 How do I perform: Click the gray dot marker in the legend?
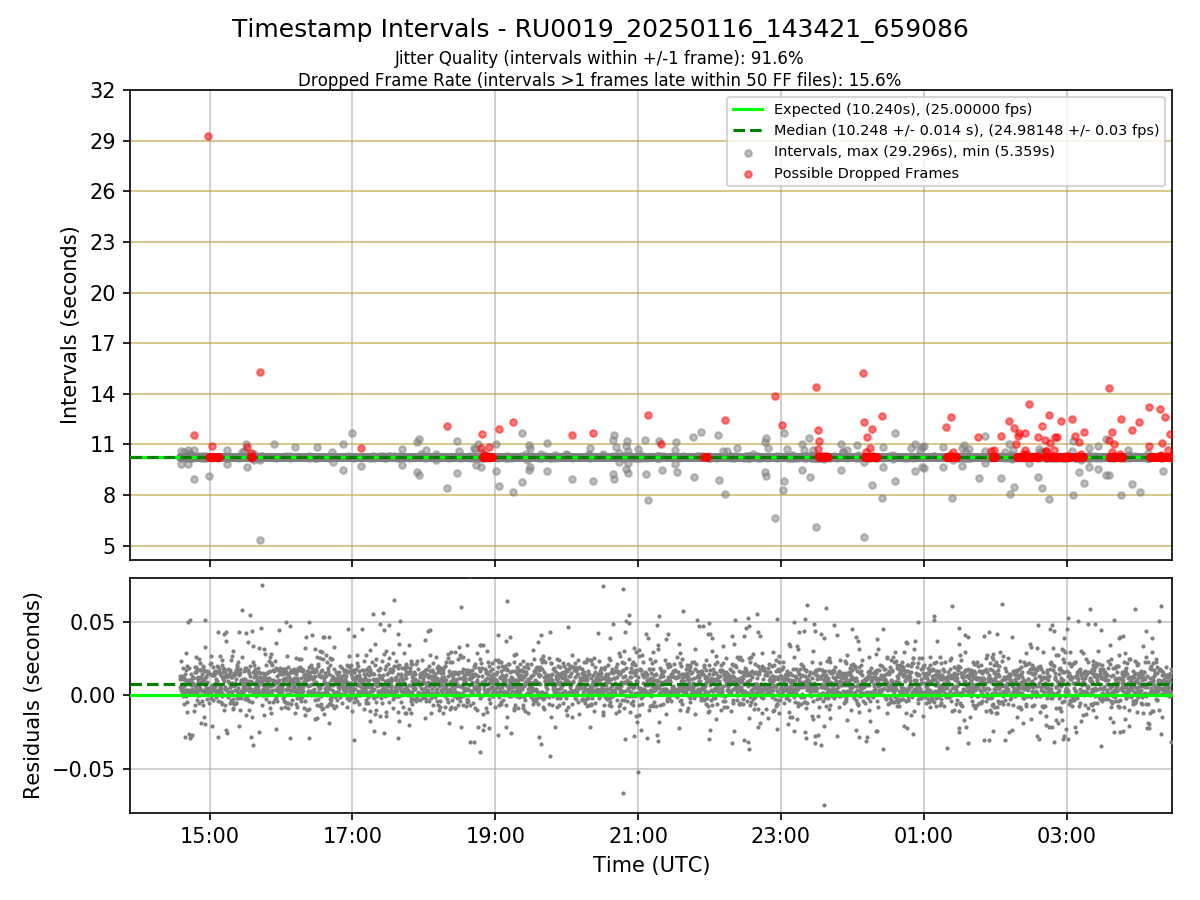749,152
